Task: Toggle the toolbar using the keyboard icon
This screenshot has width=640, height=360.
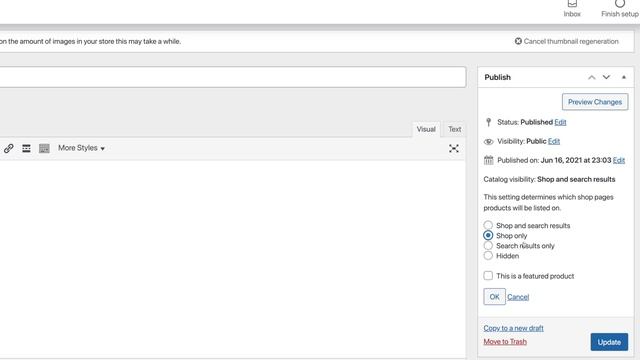Action: (x=44, y=148)
